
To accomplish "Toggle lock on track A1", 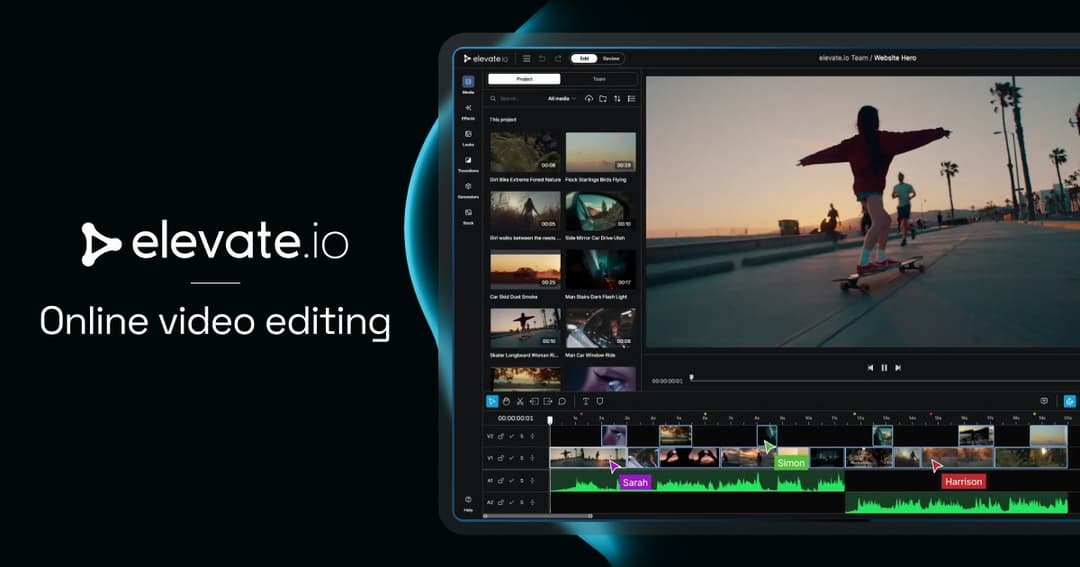I will click(x=501, y=480).
